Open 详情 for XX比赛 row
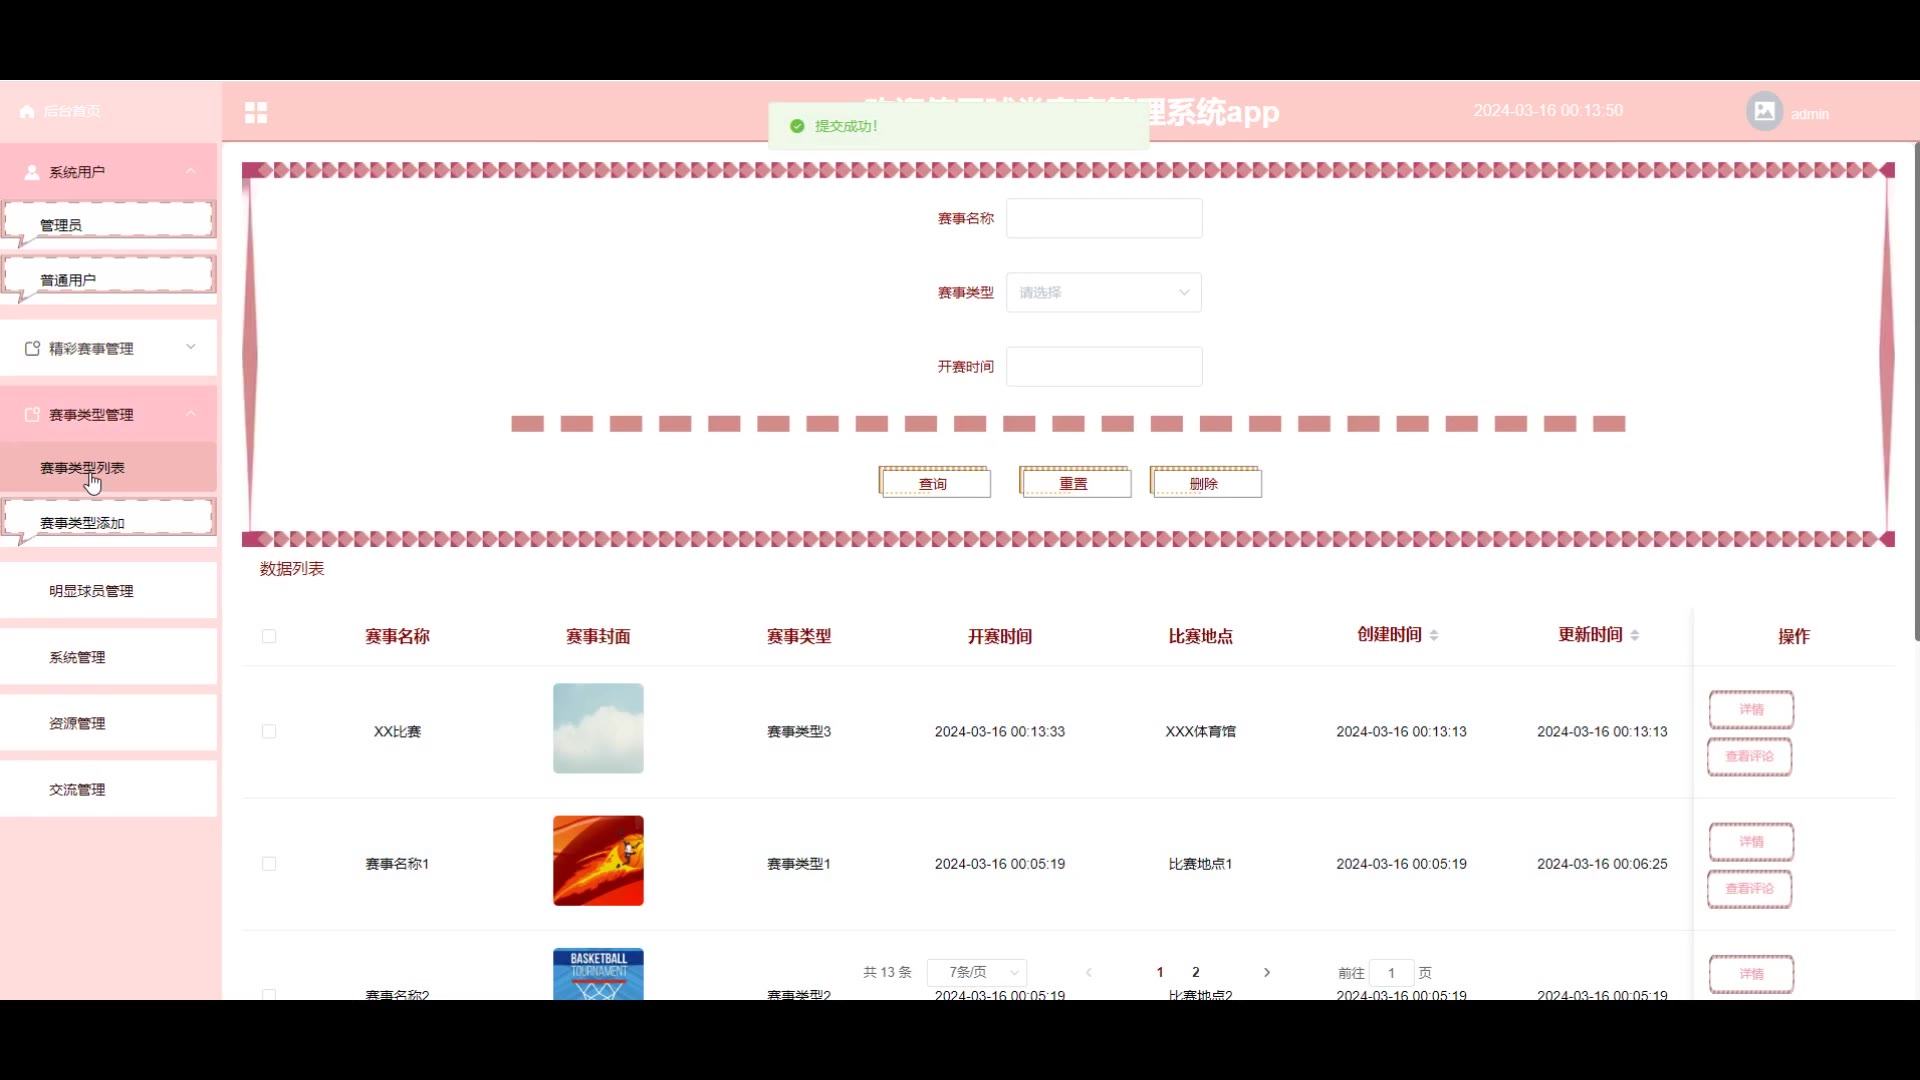 (1751, 709)
